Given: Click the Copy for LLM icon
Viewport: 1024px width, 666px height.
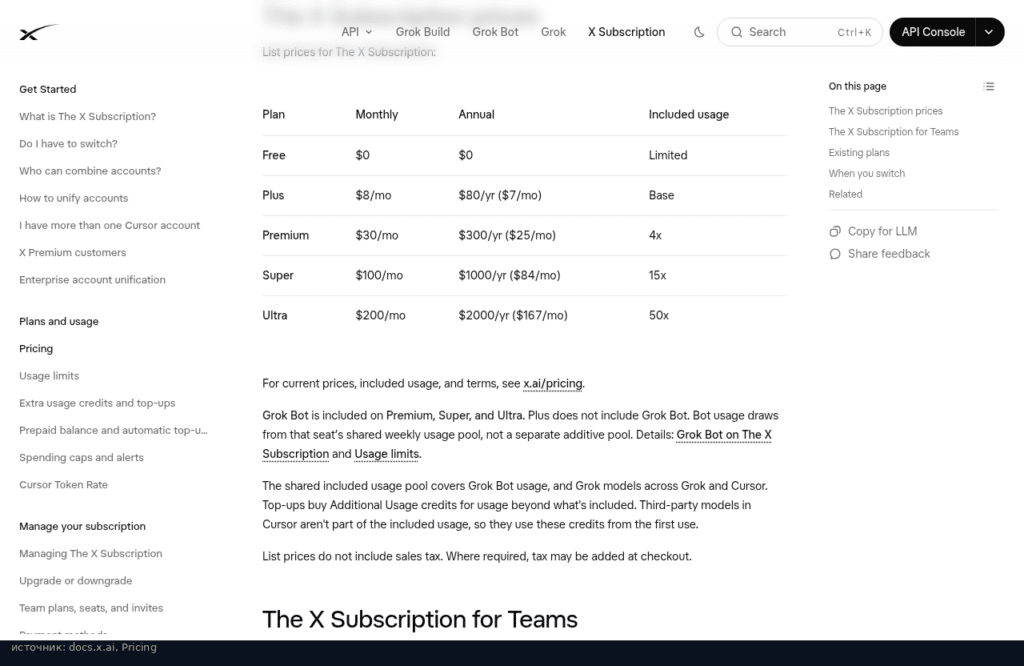Looking at the screenshot, I should click(835, 231).
